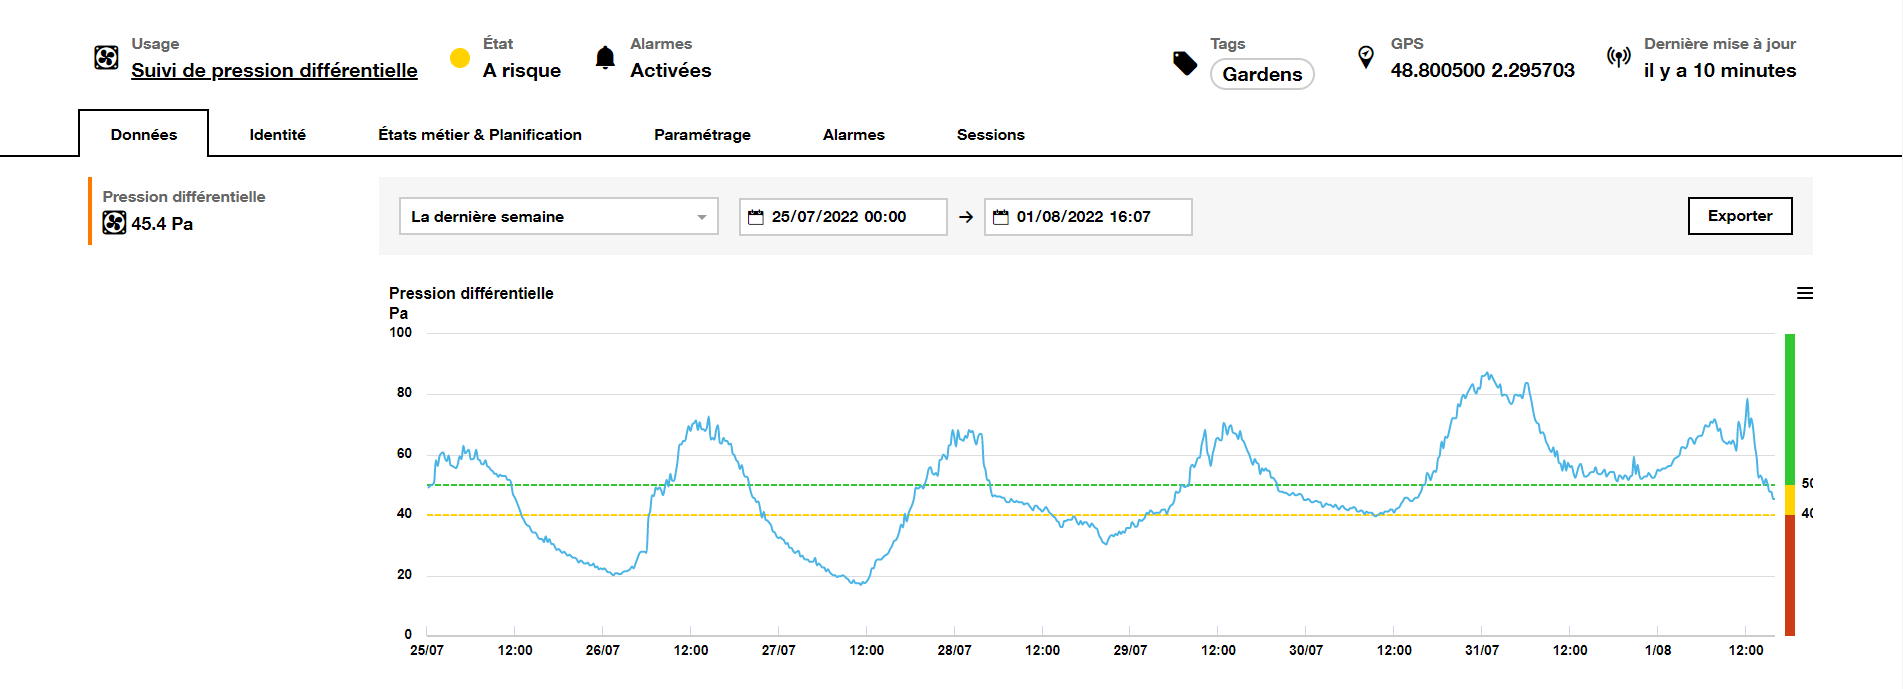Open Suivi de pression différentielle link
This screenshot has height=689, width=1903.
tap(274, 70)
